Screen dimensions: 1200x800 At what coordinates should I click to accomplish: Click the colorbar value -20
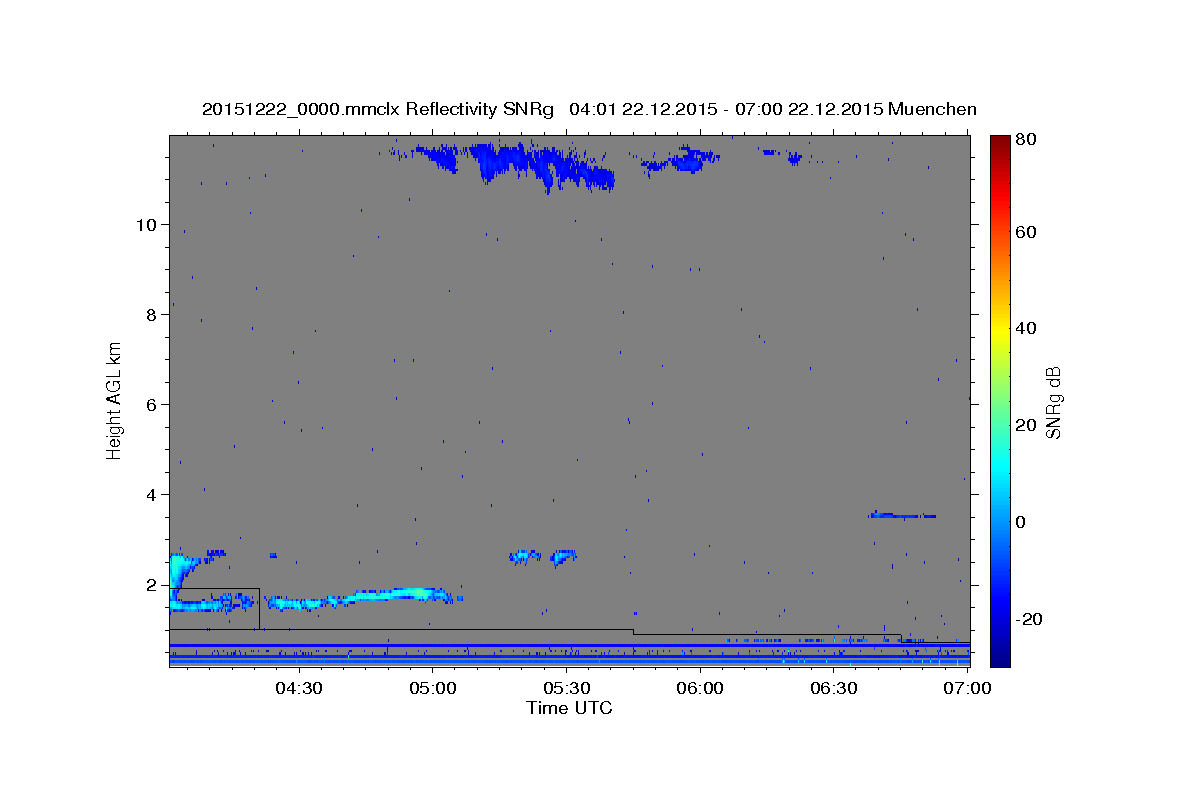1029,619
